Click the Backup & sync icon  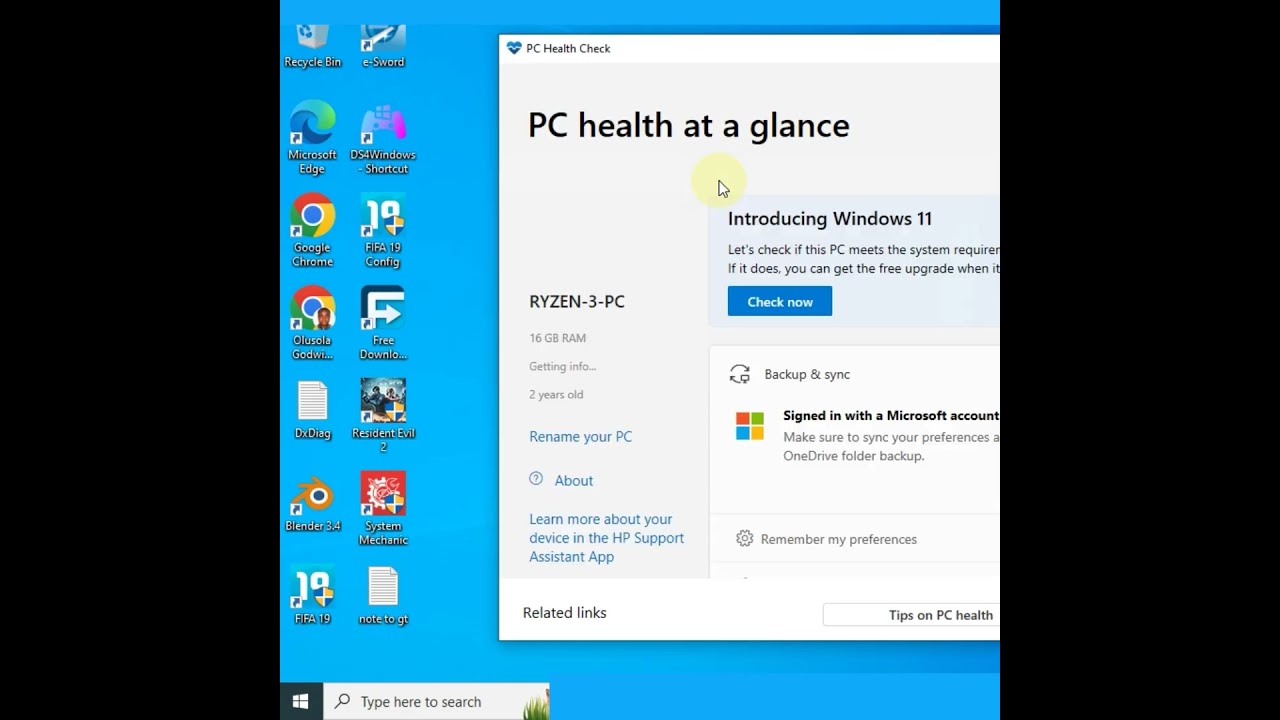coord(740,374)
